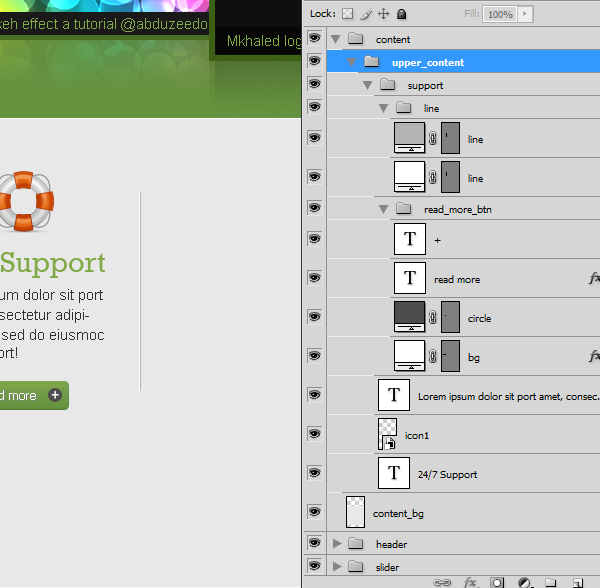Click vector mask thumbnail of circle layer
This screenshot has height=588, width=600.
(450, 316)
